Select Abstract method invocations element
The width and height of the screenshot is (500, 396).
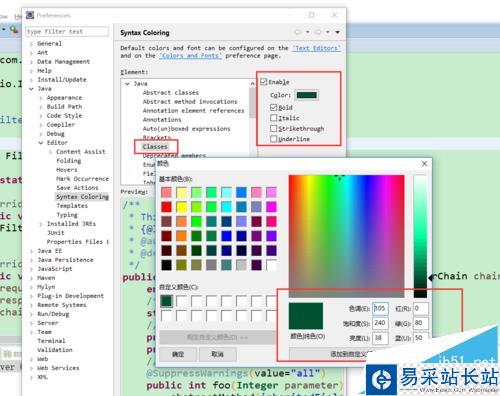click(x=190, y=101)
